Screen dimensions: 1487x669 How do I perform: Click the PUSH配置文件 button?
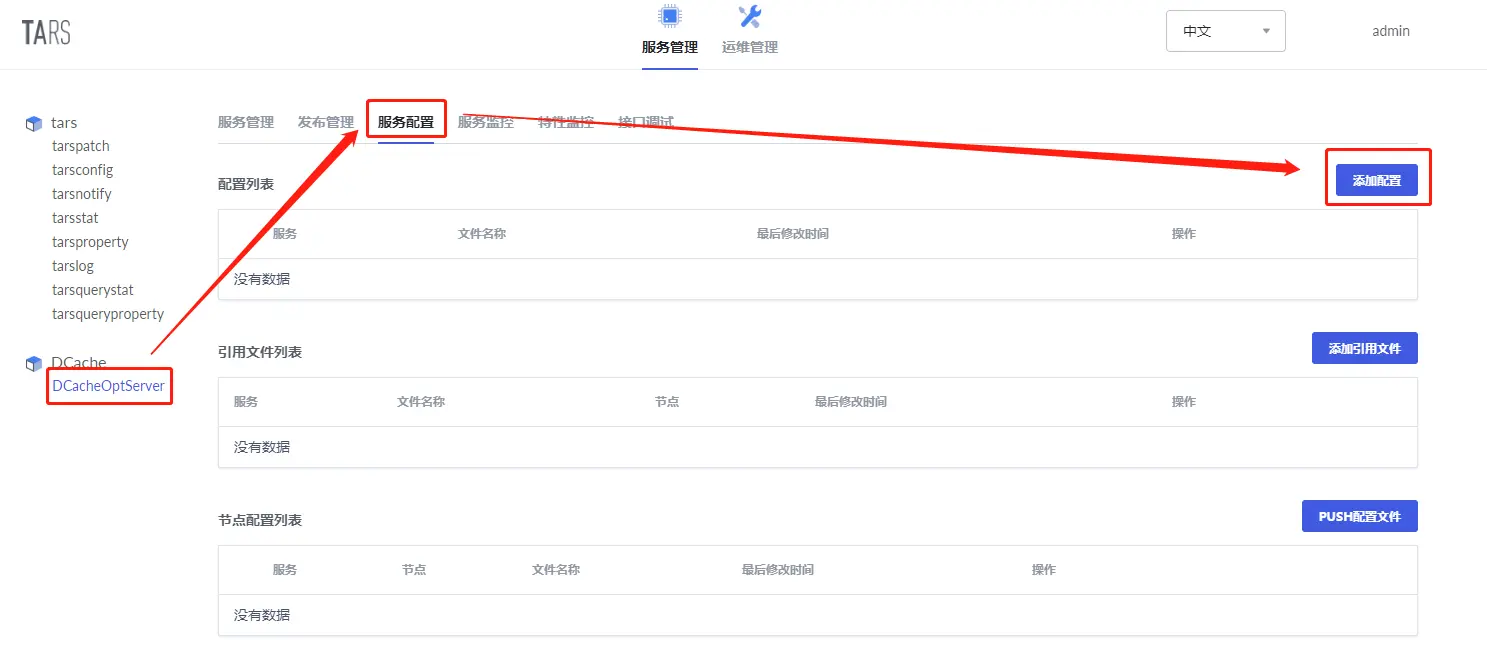(x=1359, y=517)
